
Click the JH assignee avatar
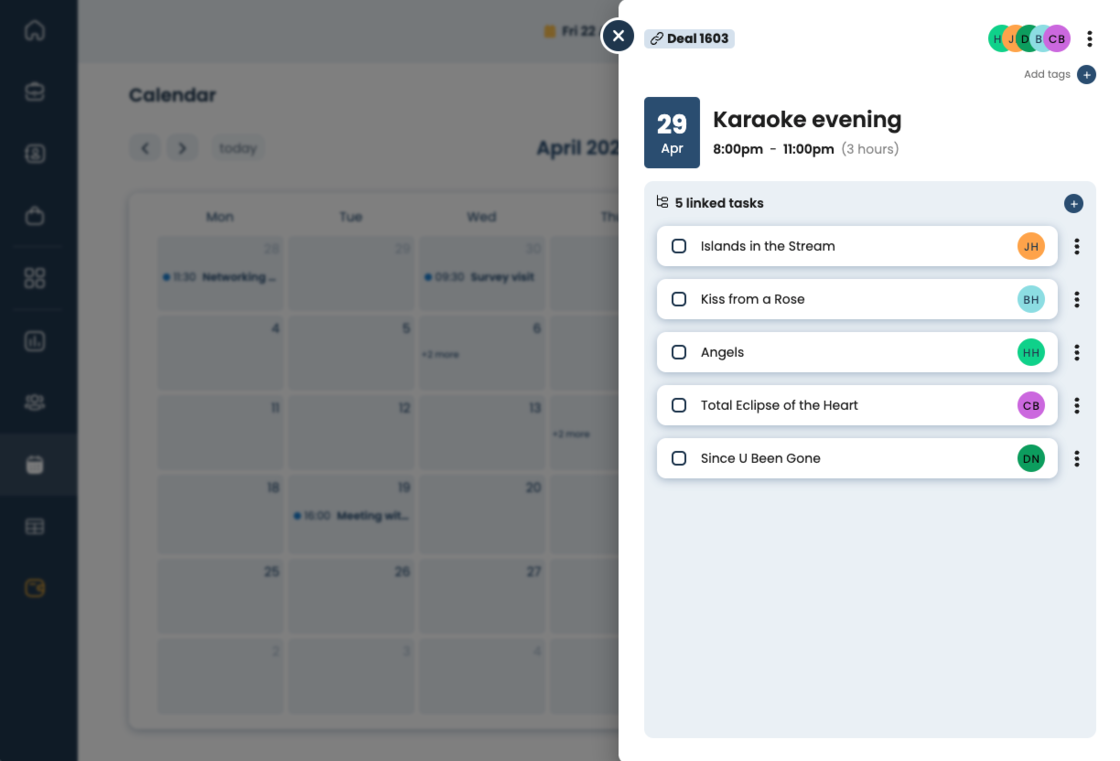(x=1031, y=246)
